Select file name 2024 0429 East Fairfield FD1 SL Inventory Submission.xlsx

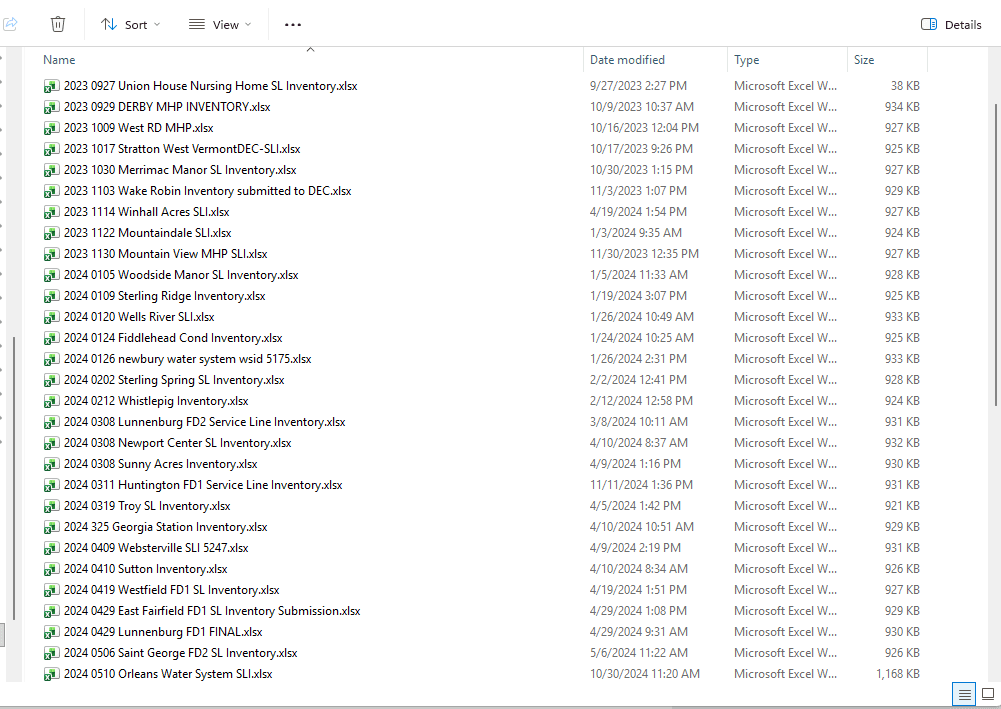tap(212, 611)
